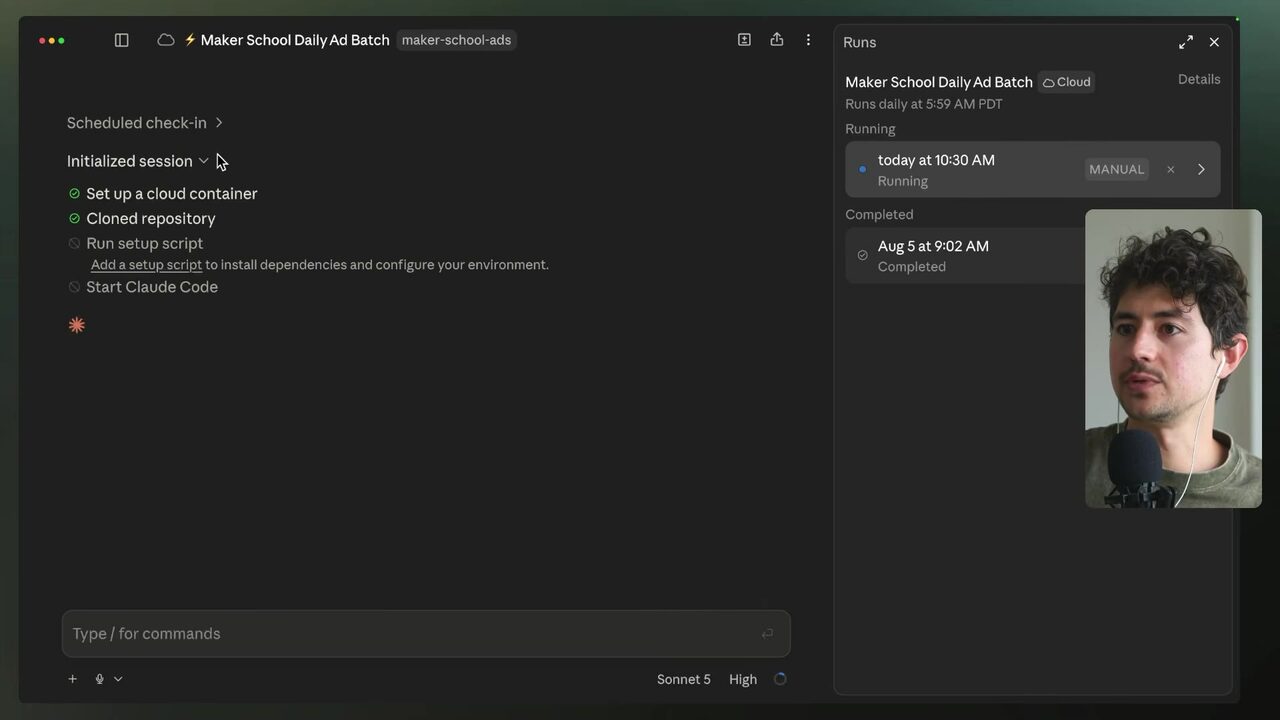Click the Start Claude Code step
The image size is (1280, 720).
click(152, 287)
